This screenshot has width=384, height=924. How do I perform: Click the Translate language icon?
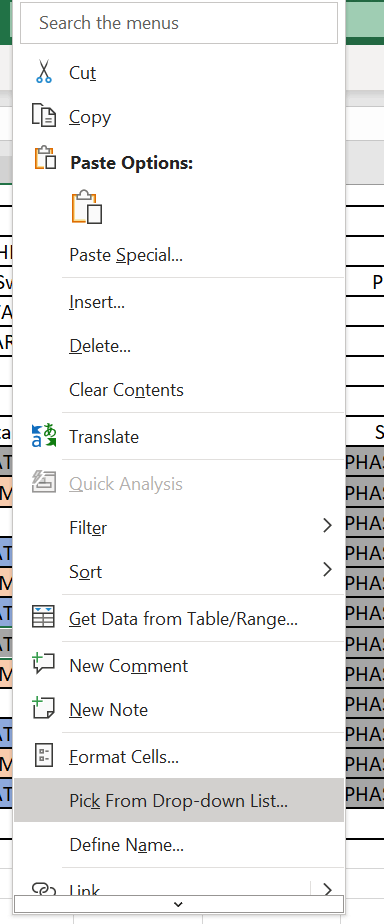pos(44,436)
